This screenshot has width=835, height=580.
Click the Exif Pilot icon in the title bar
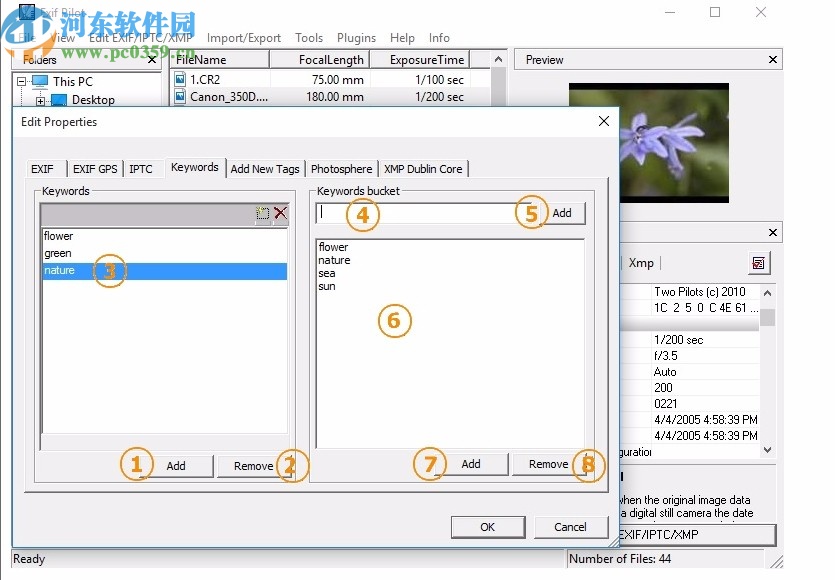pos(27,12)
